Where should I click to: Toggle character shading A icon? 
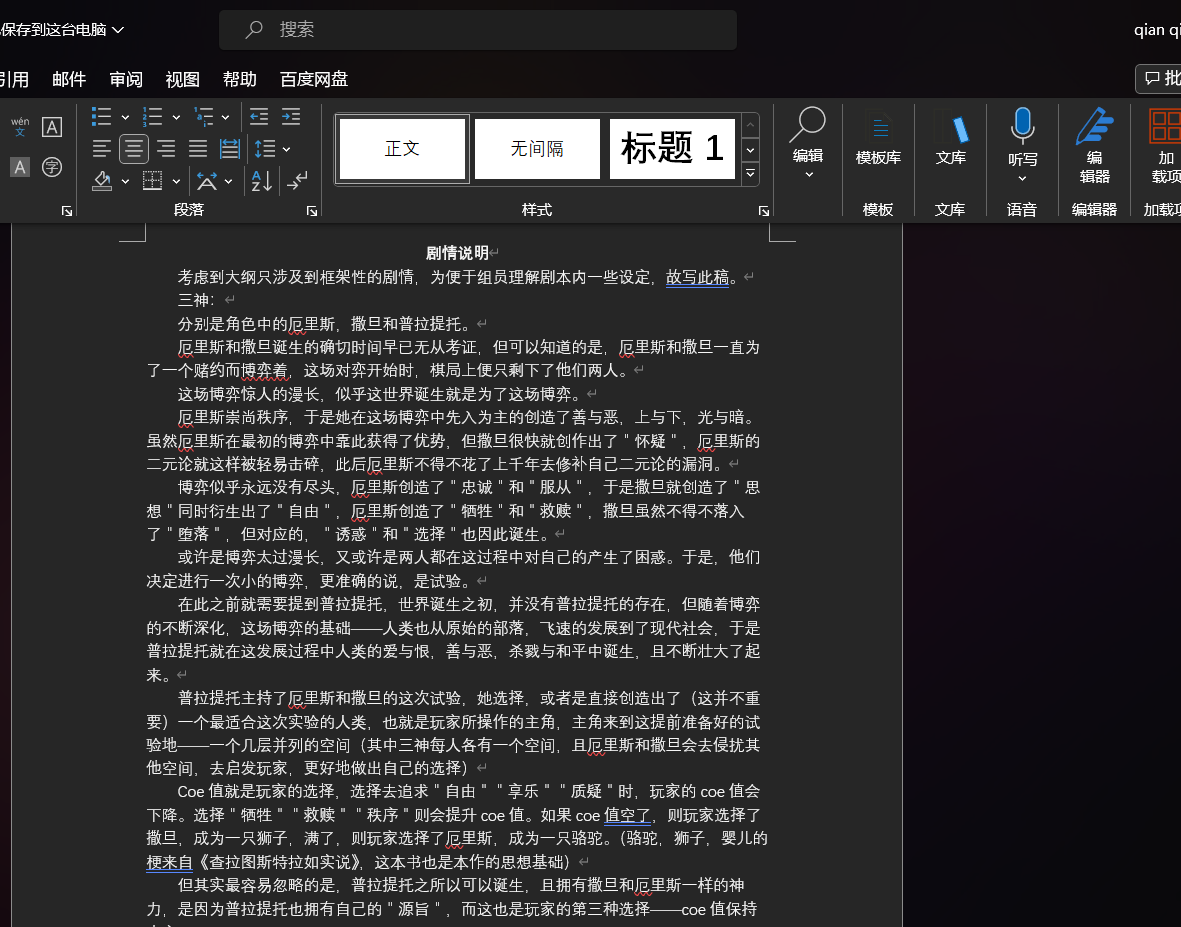[x=20, y=166]
